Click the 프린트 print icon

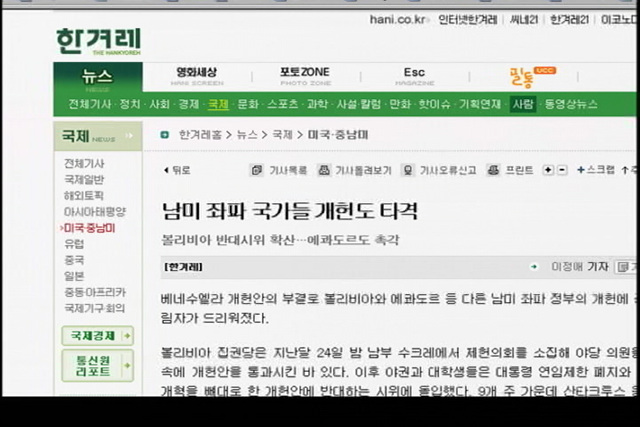point(493,170)
